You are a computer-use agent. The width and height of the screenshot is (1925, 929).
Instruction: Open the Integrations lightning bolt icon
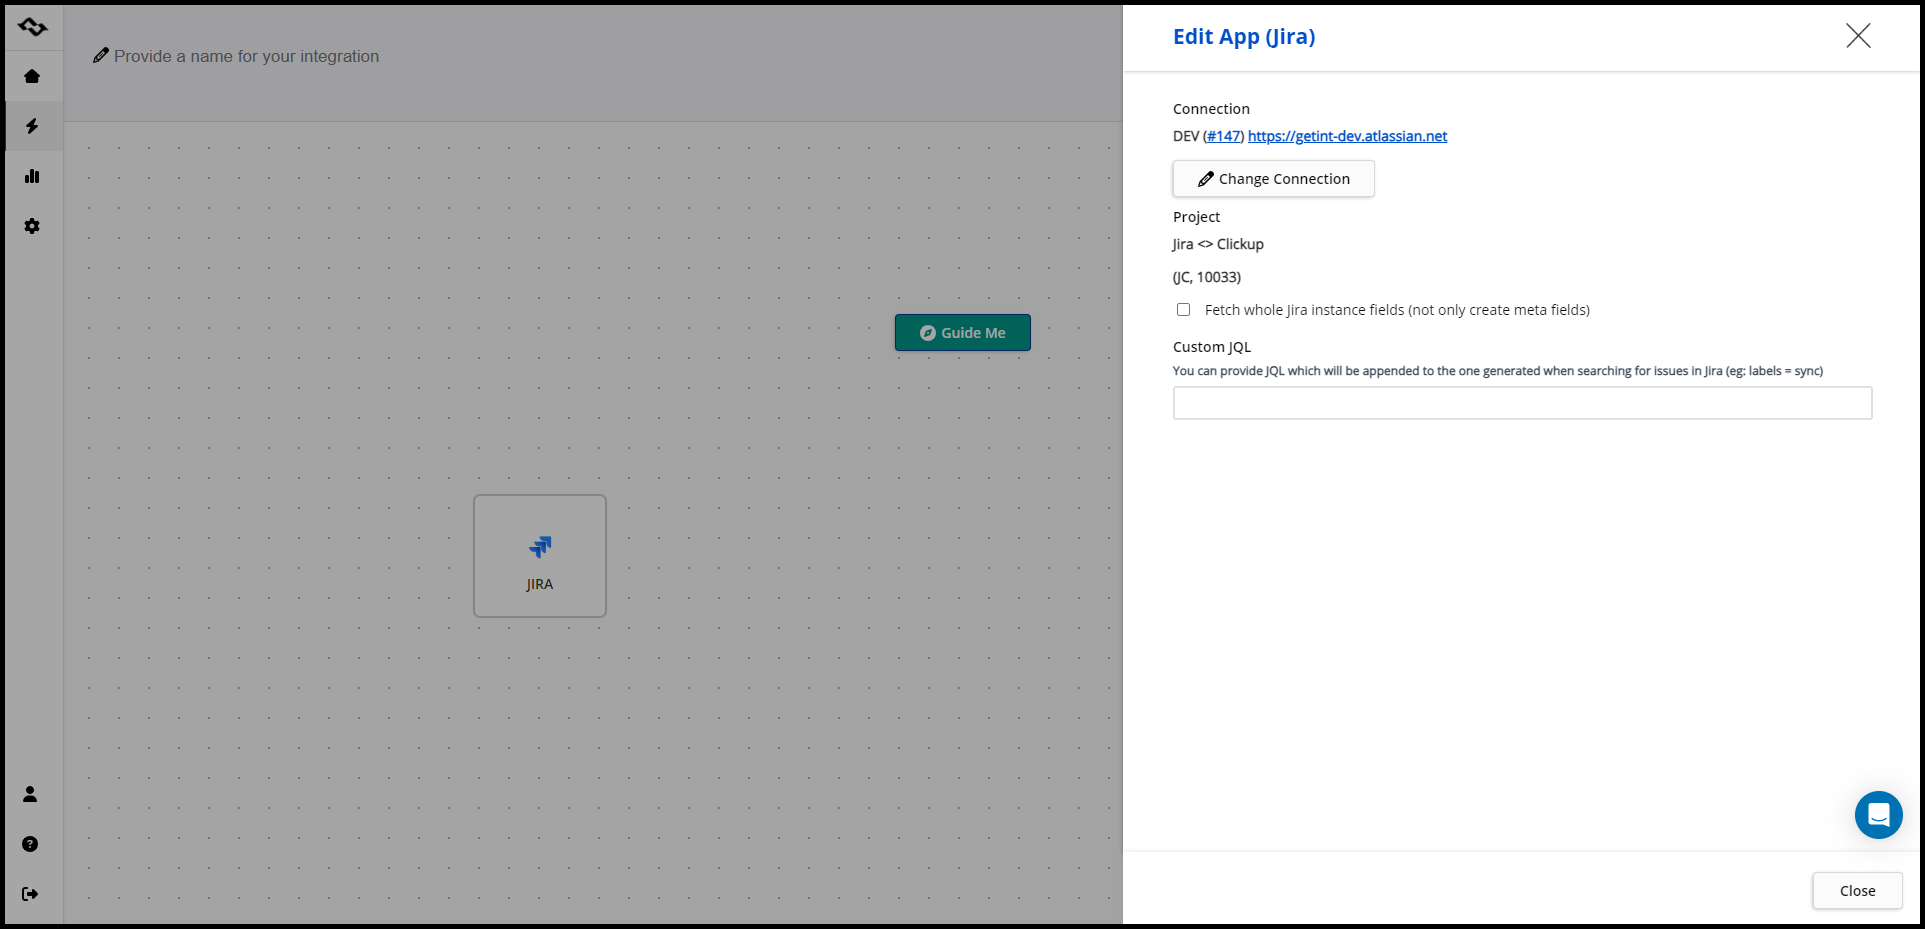32,126
